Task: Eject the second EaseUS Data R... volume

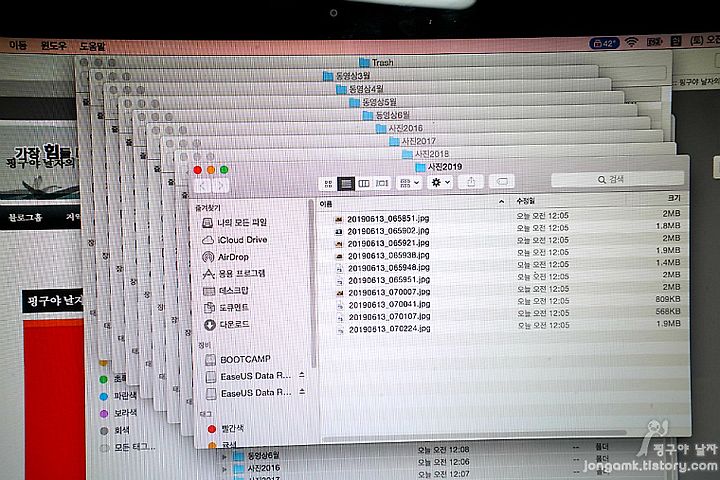Action: 302,392
